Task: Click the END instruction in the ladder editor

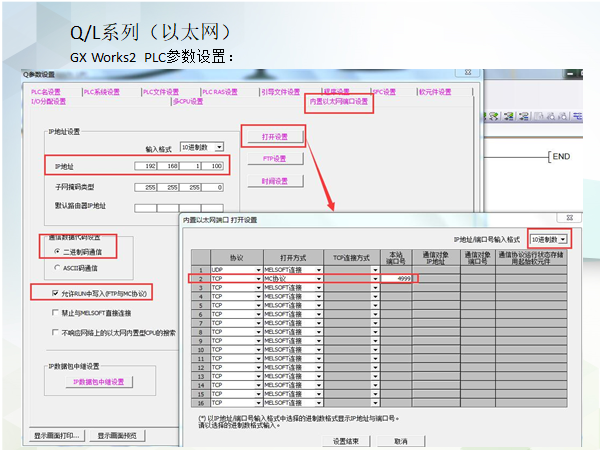Action: click(561, 157)
